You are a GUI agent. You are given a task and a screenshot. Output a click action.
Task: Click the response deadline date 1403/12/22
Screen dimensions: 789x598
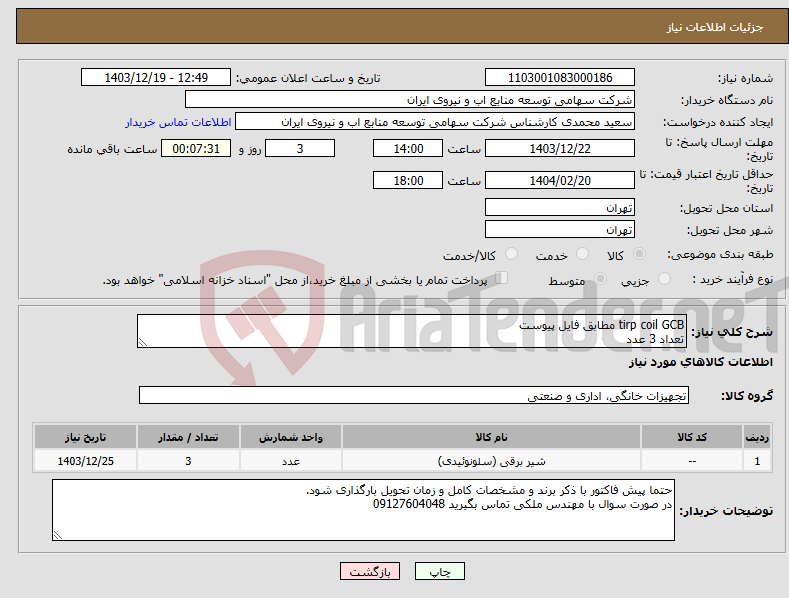(560, 148)
